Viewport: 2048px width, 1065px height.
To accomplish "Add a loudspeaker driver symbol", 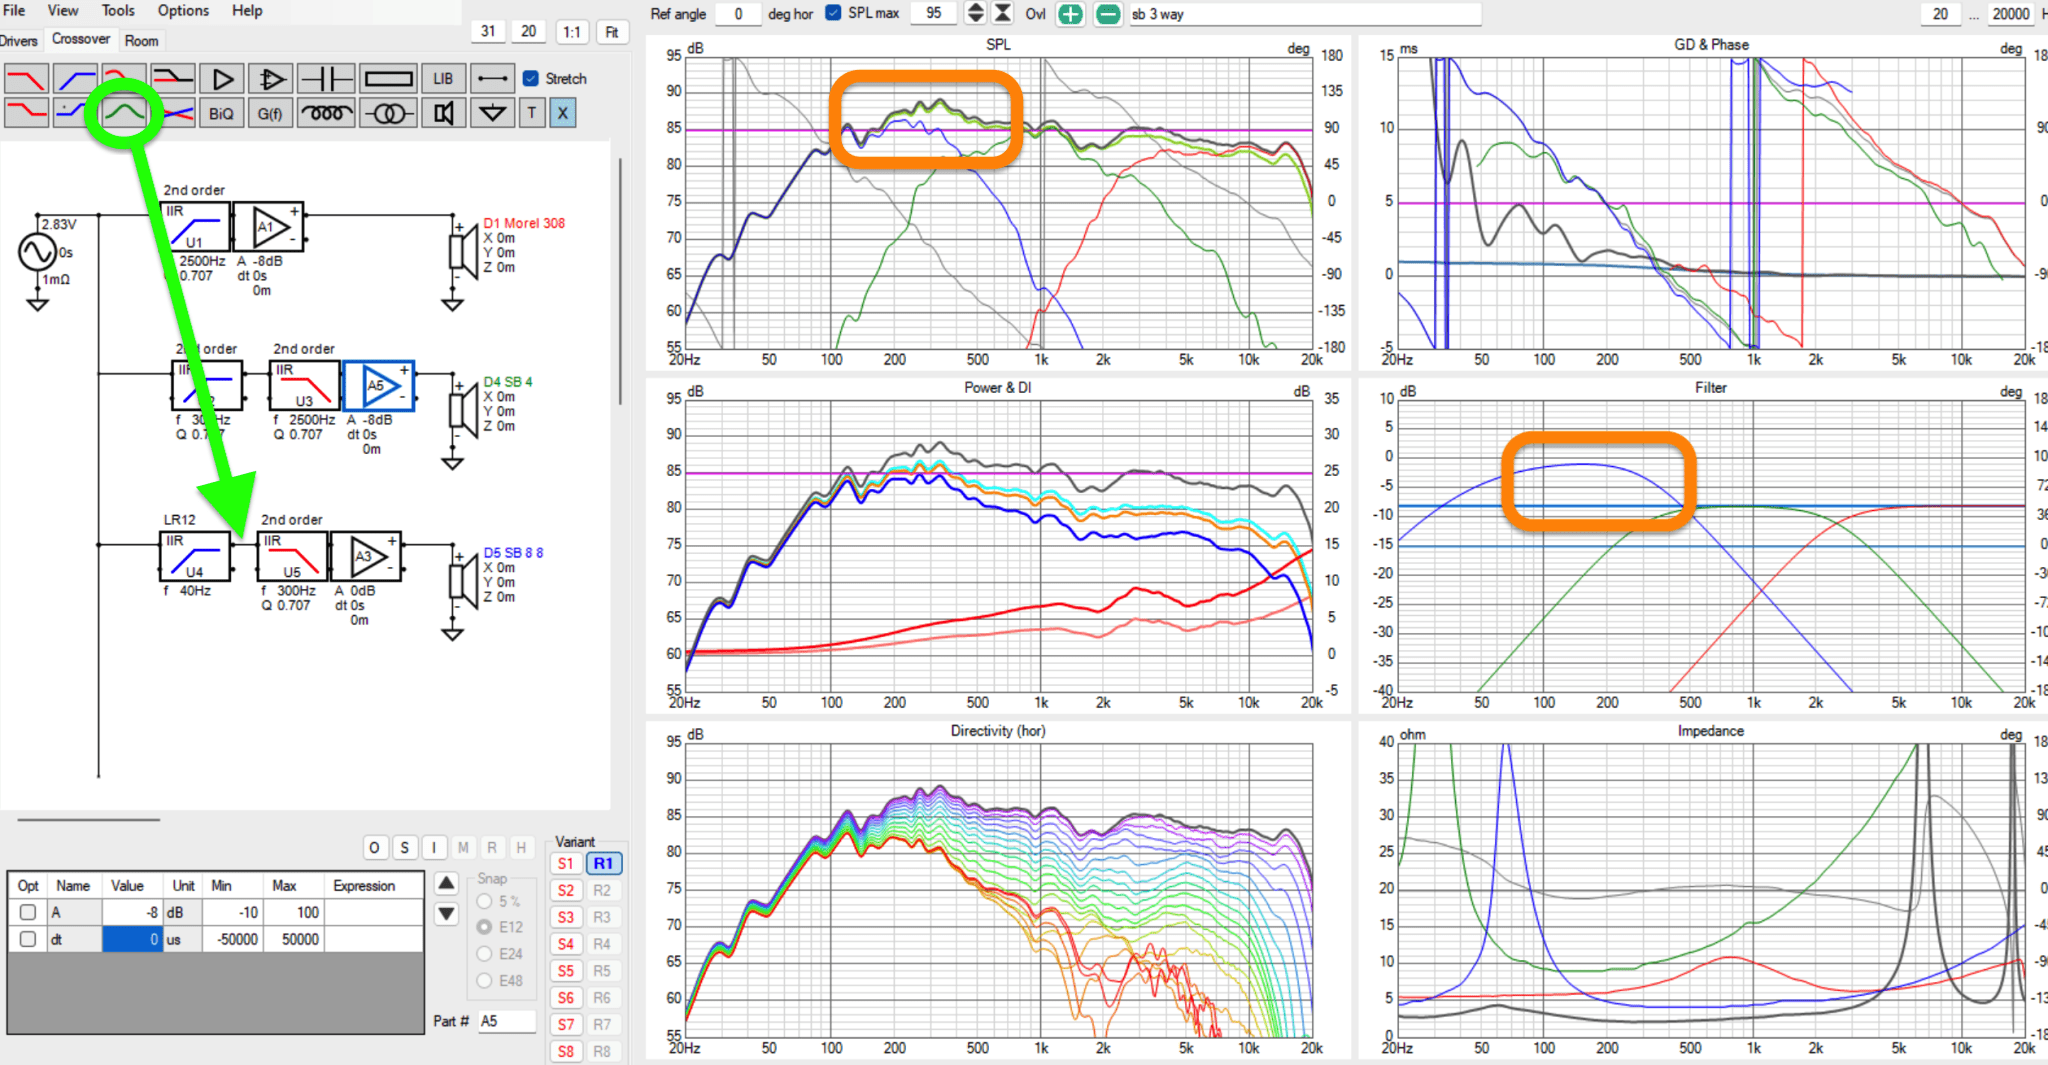I will 443,112.
